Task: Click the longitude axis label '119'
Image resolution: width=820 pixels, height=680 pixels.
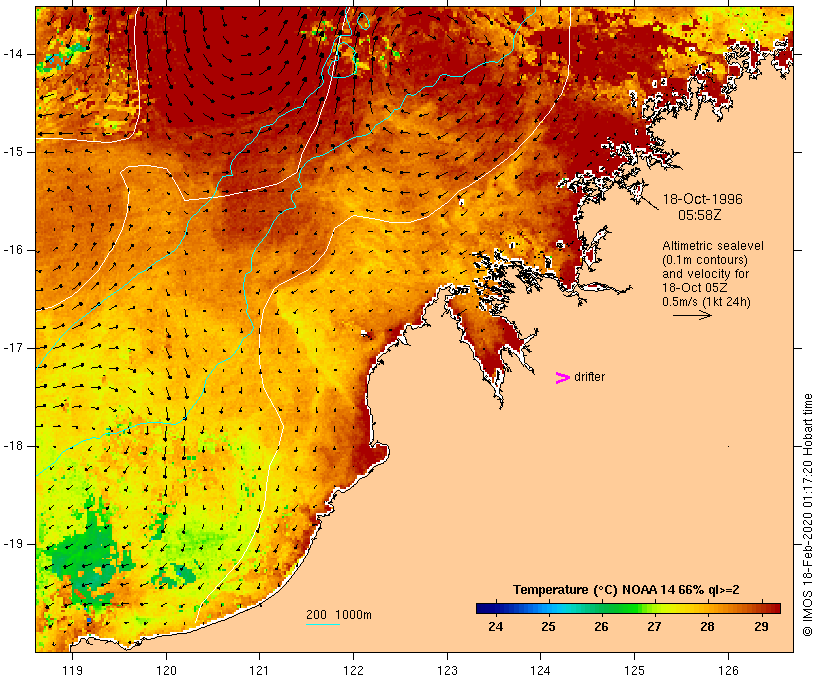Action: (72, 670)
